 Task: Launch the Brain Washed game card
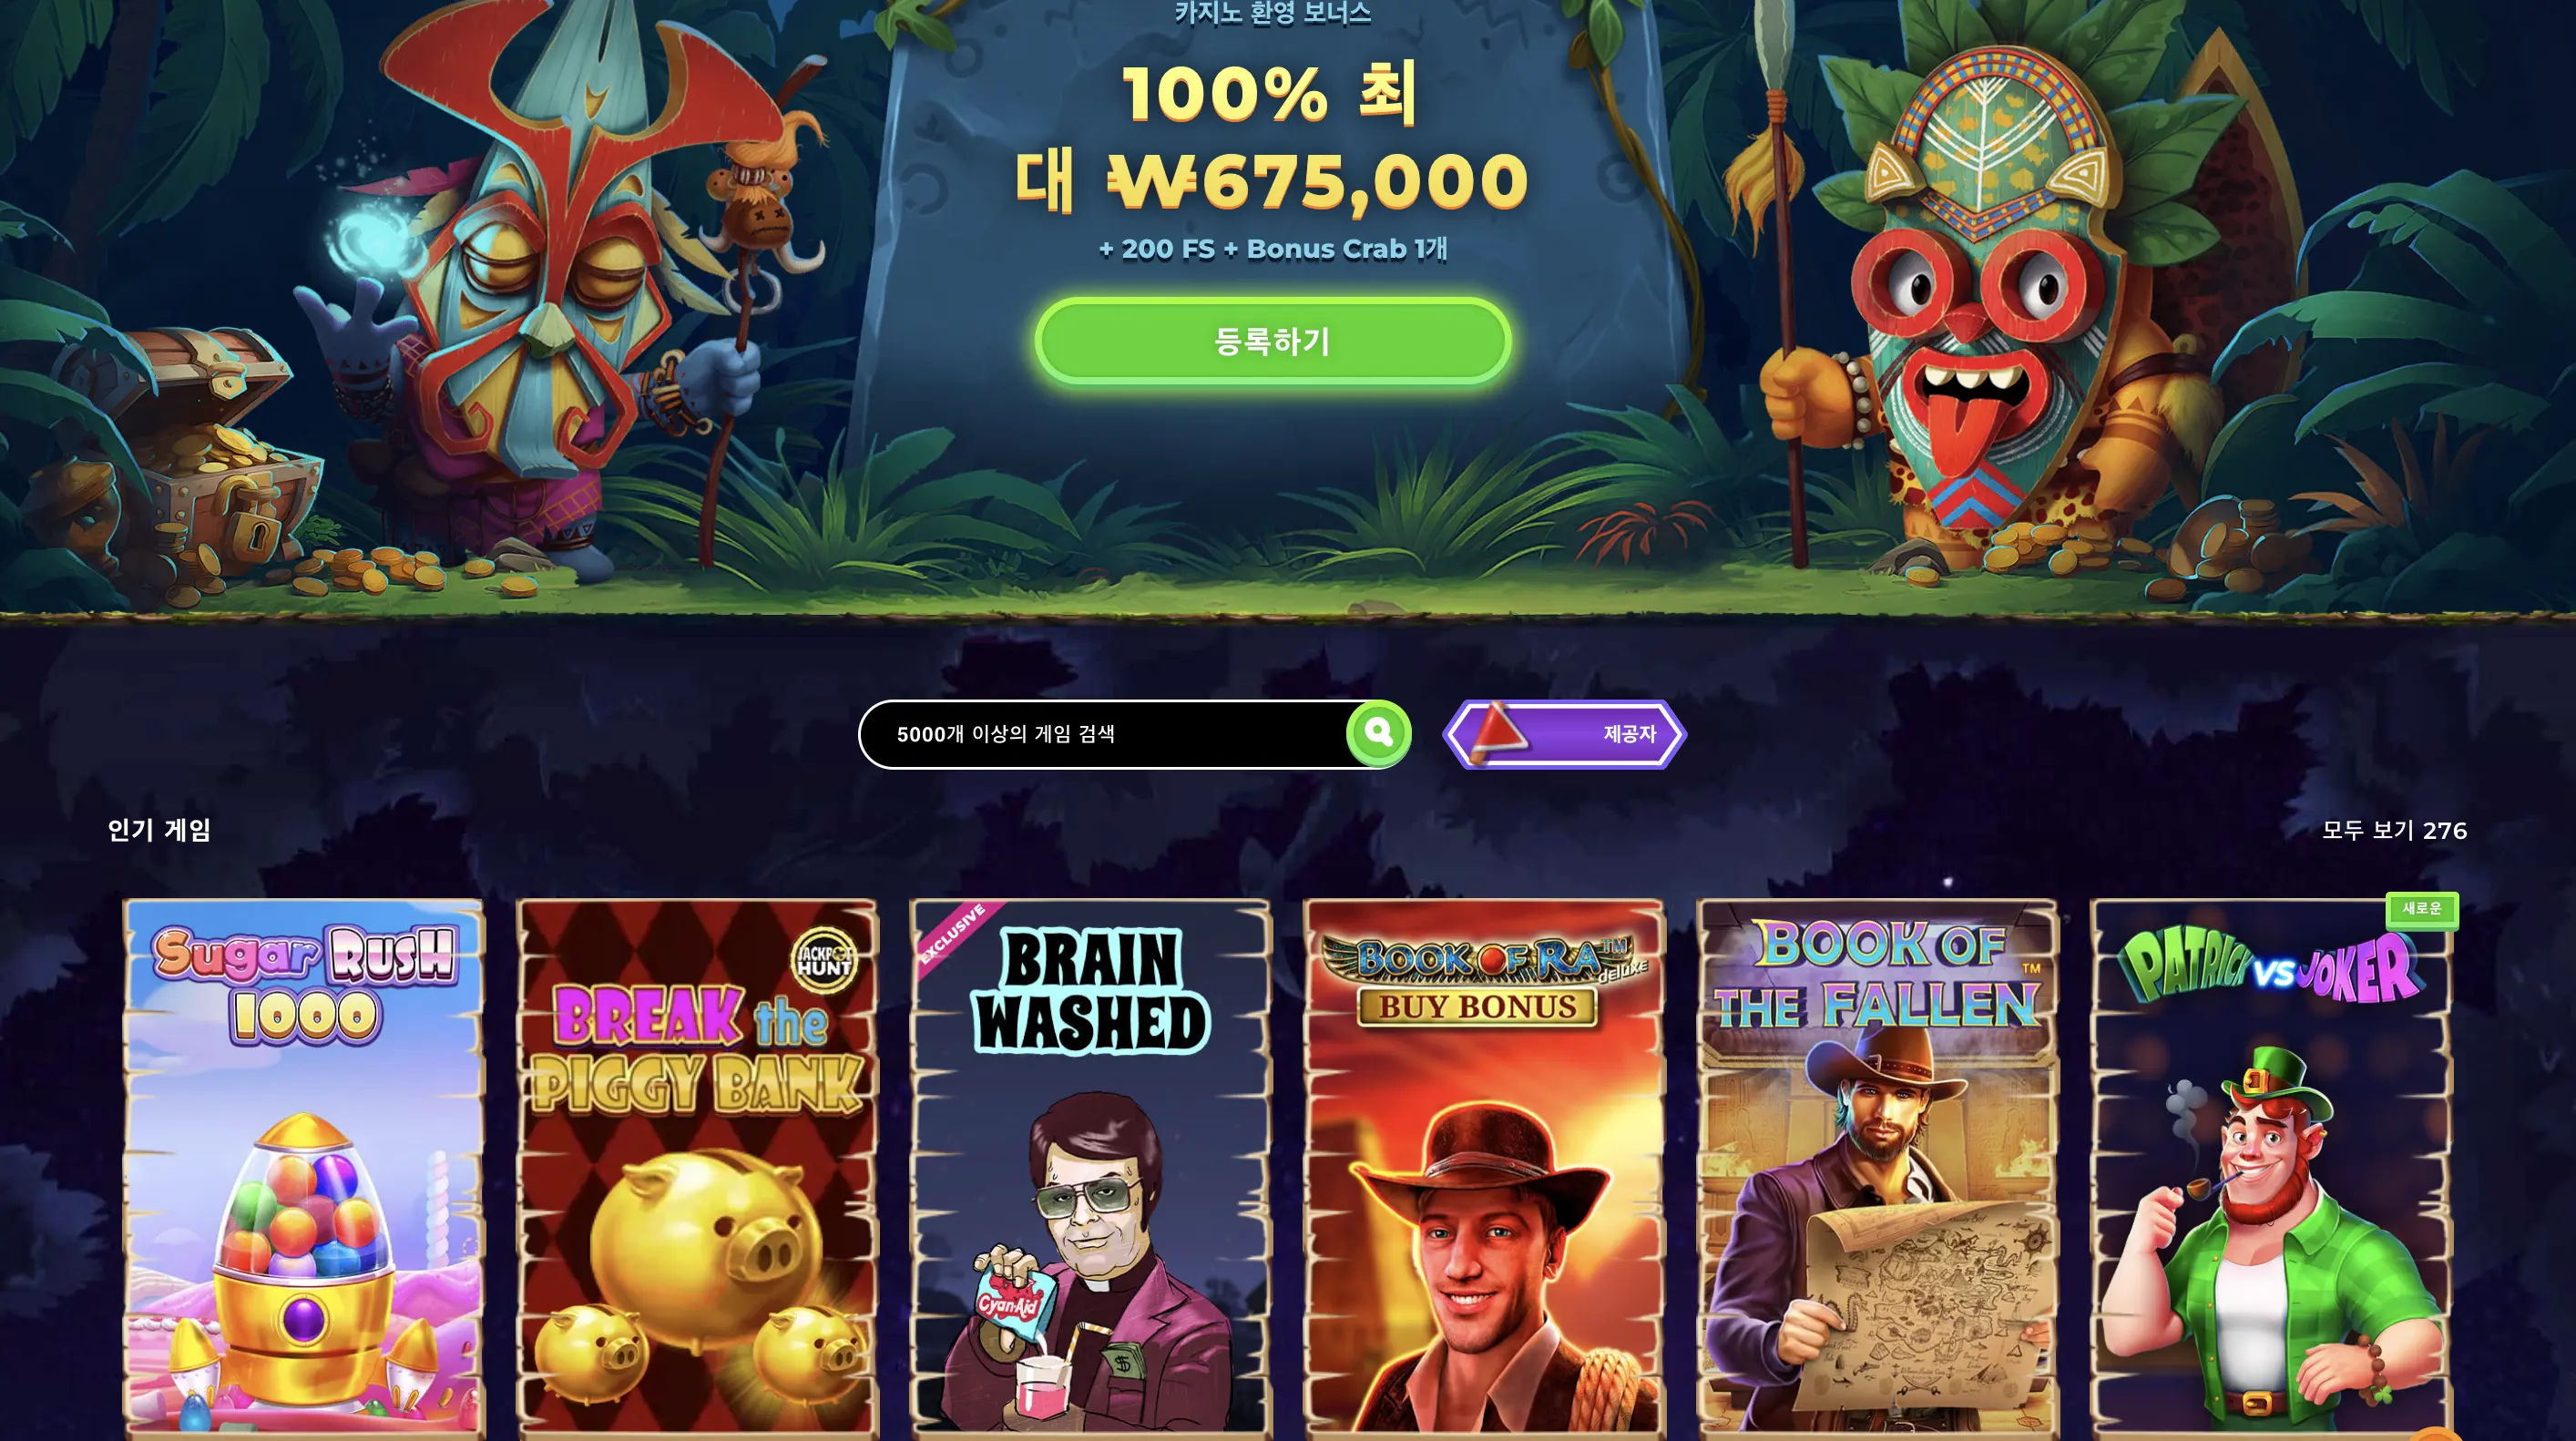coord(1090,1168)
